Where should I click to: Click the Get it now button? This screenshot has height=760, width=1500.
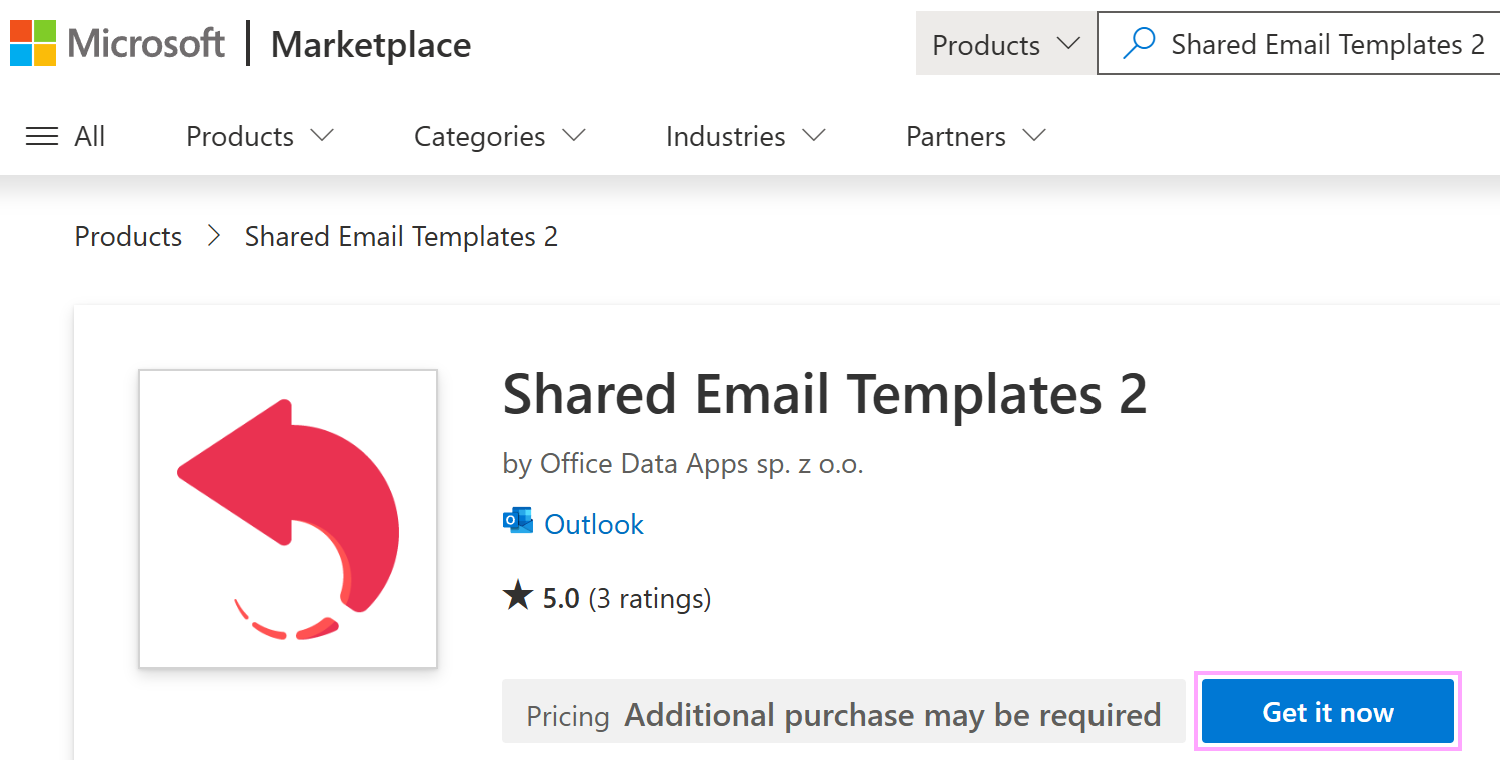pyautogui.click(x=1327, y=712)
